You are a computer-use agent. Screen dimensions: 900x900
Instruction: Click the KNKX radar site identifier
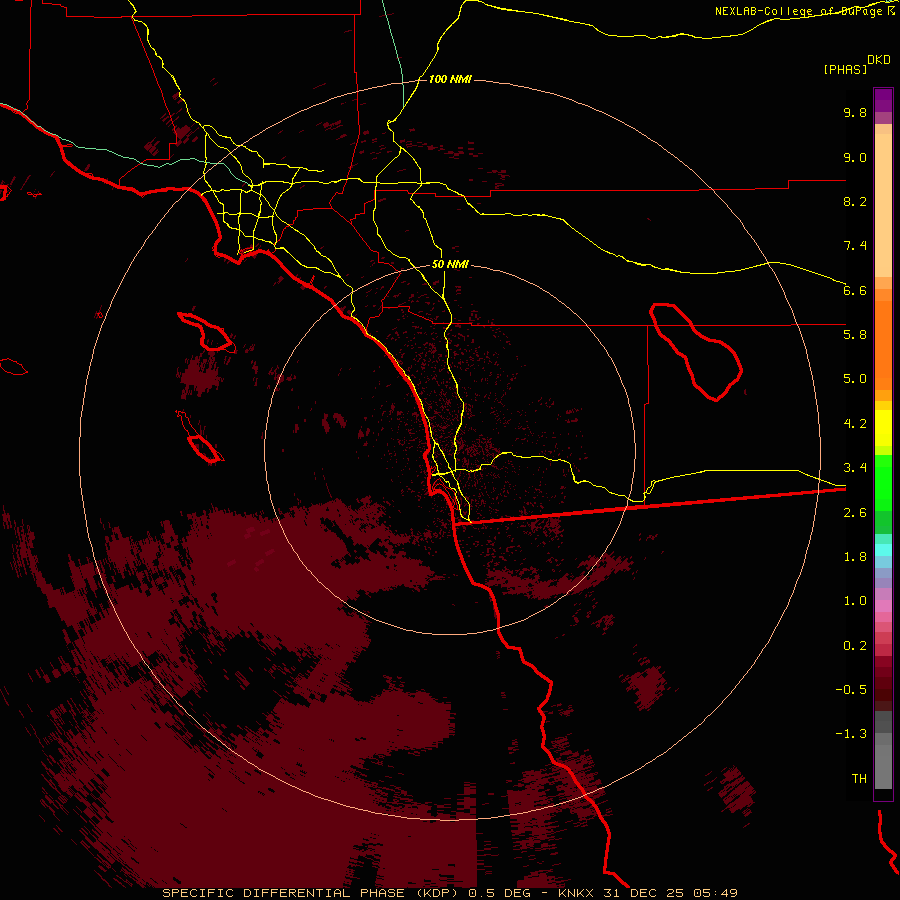[577, 893]
